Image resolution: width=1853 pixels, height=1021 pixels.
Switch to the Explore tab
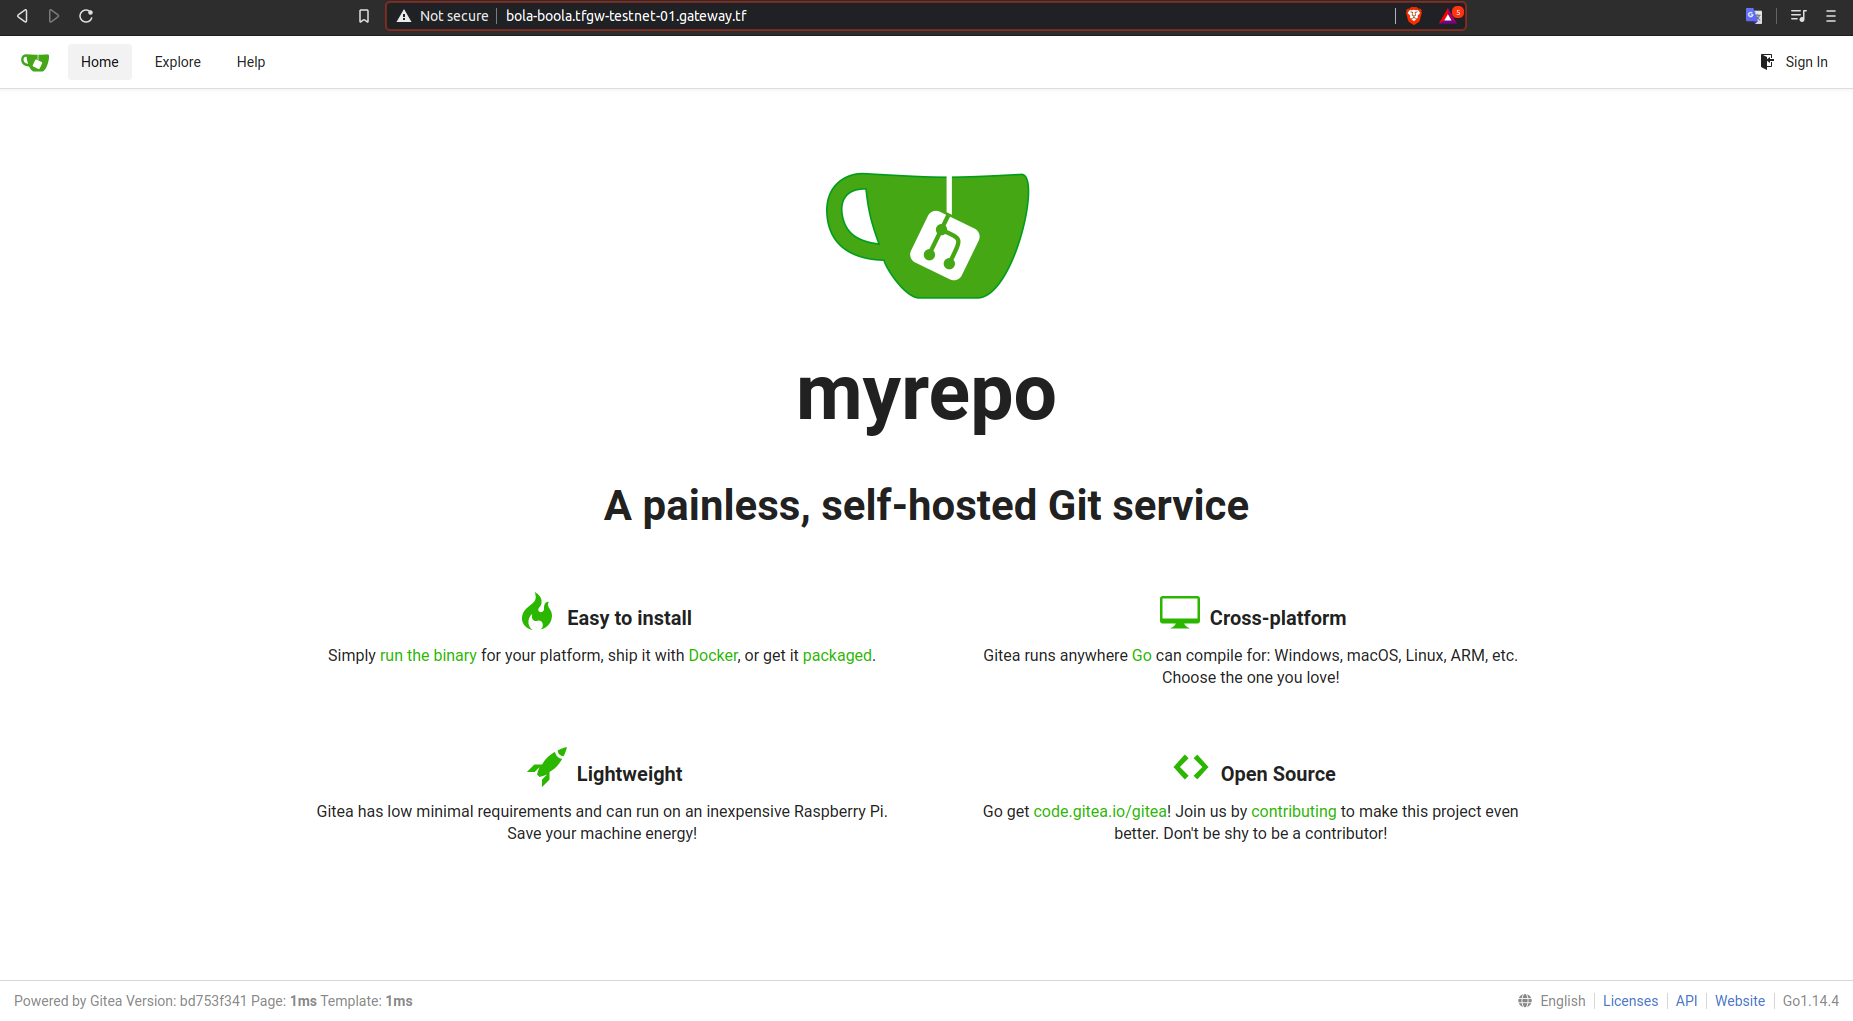(x=177, y=61)
